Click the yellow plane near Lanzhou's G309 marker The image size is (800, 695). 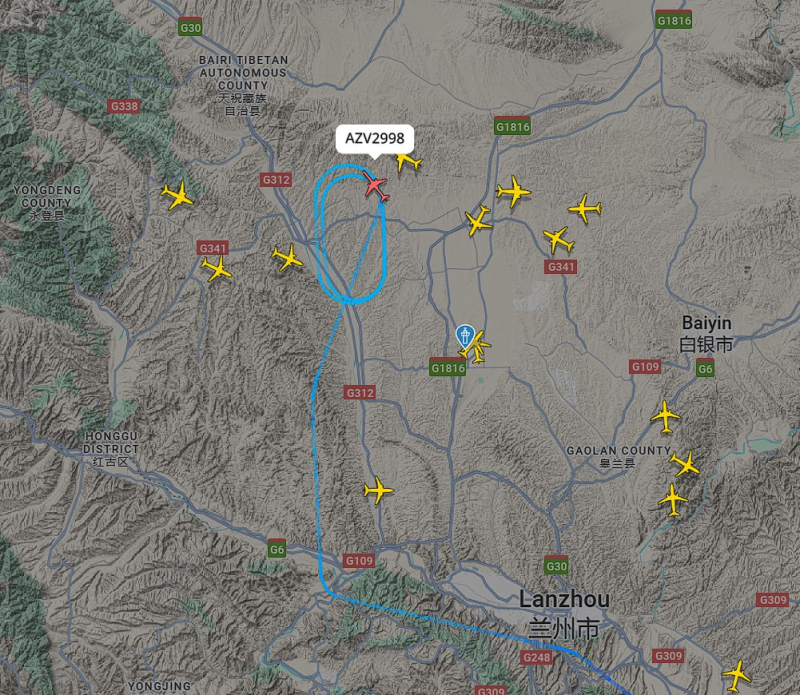(x=736, y=675)
